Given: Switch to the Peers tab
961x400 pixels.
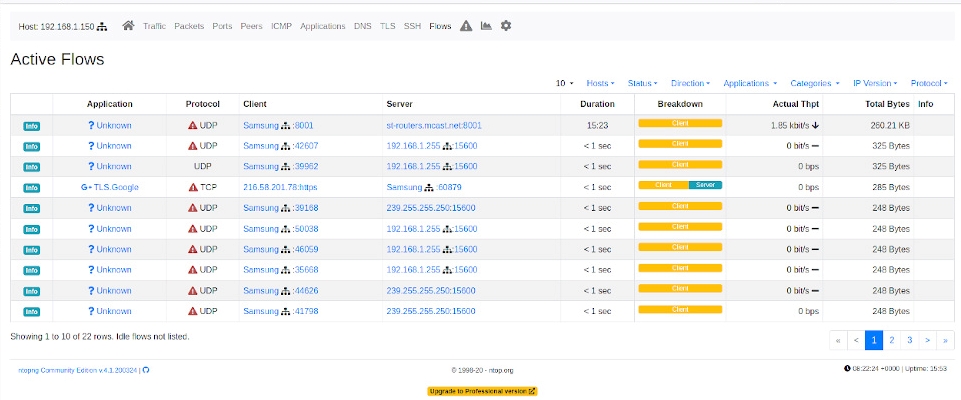Looking at the screenshot, I should click(251, 26).
